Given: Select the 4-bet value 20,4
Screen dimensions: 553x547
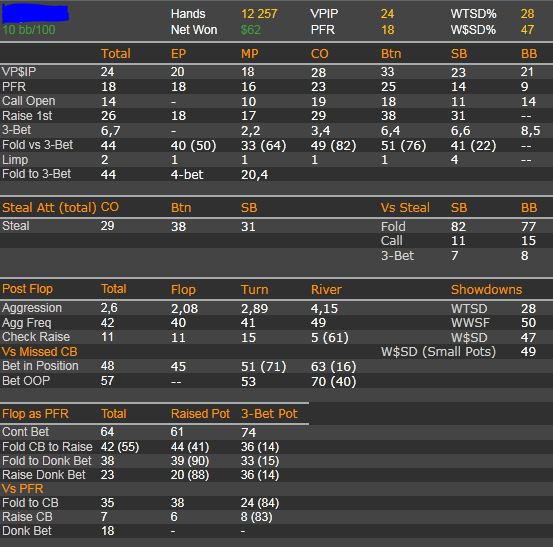Looking at the screenshot, I should 254,174.
